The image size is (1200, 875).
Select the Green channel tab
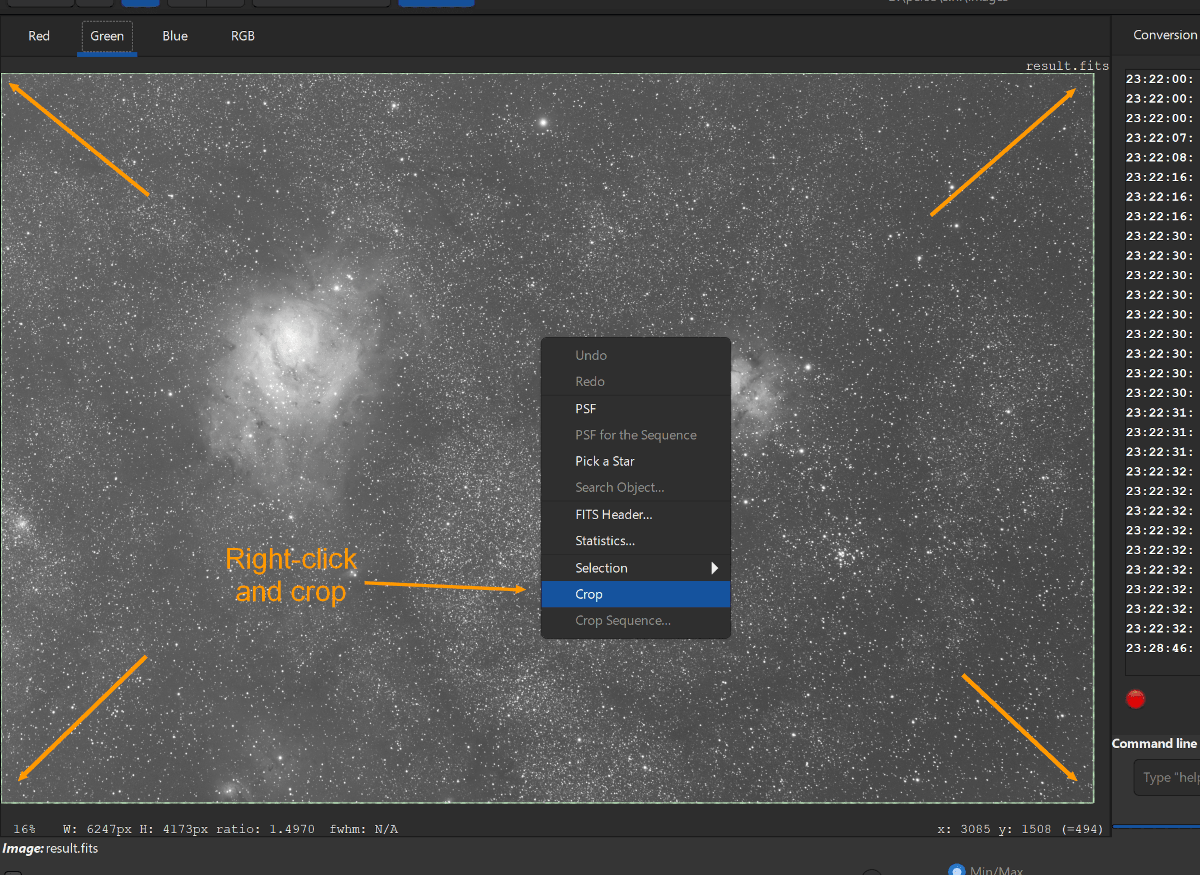click(107, 36)
